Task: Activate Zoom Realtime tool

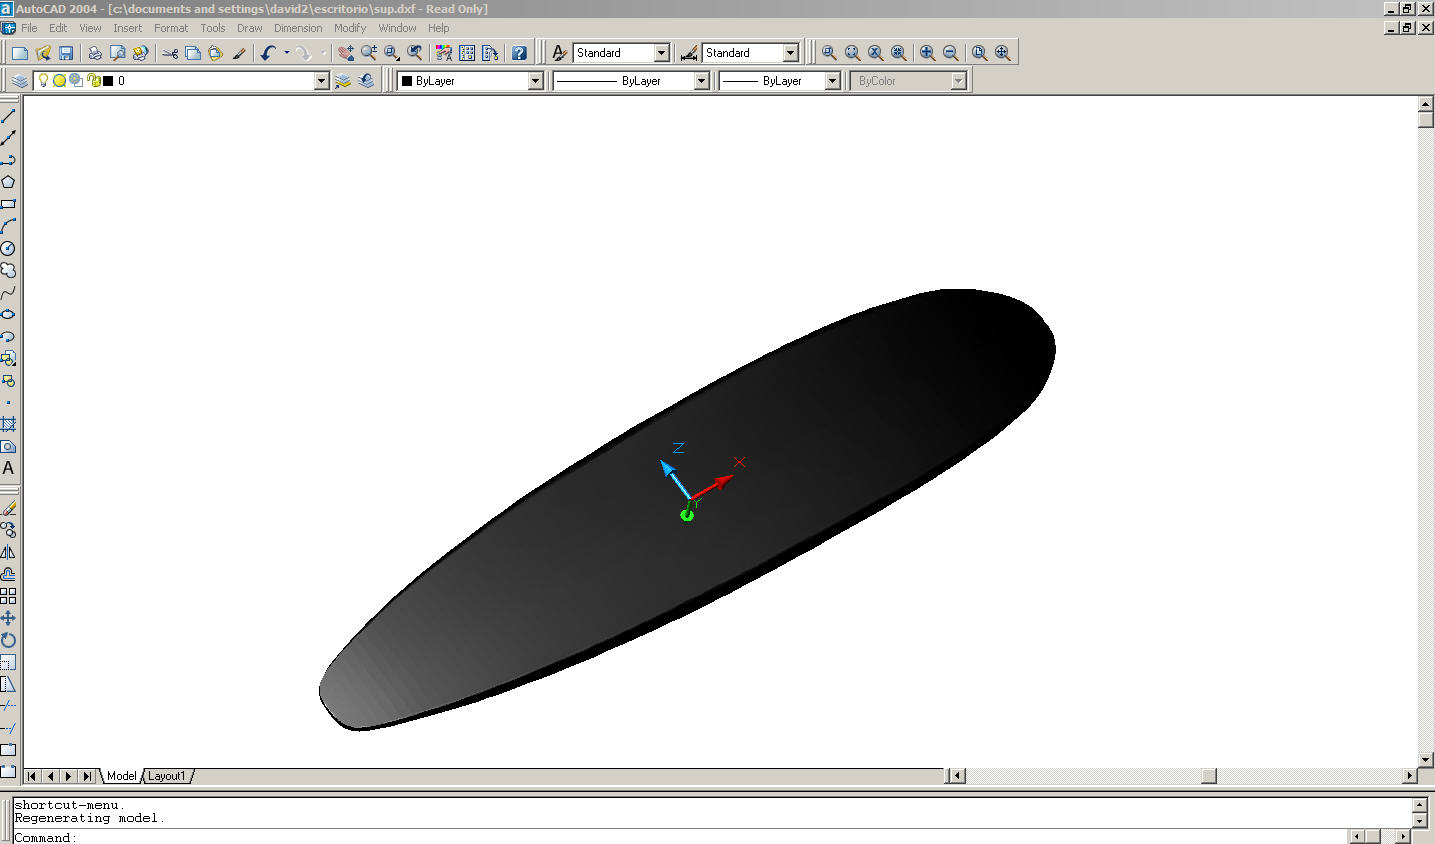Action: click(369, 53)
